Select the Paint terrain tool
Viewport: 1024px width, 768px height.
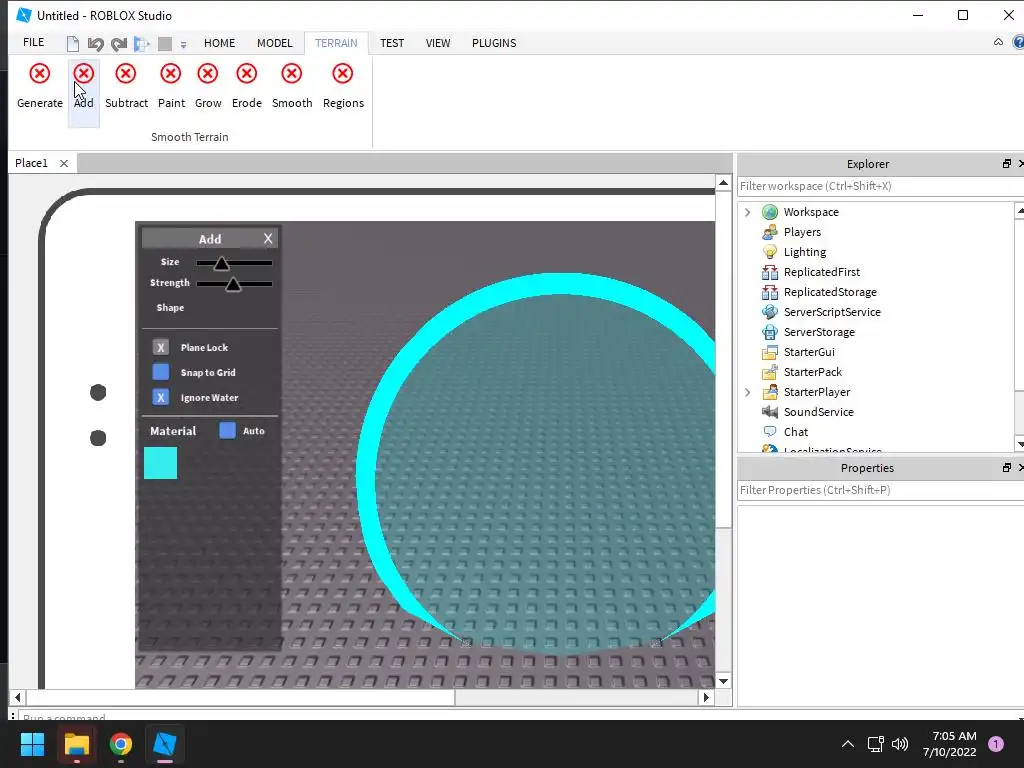[x=171, y=86]
